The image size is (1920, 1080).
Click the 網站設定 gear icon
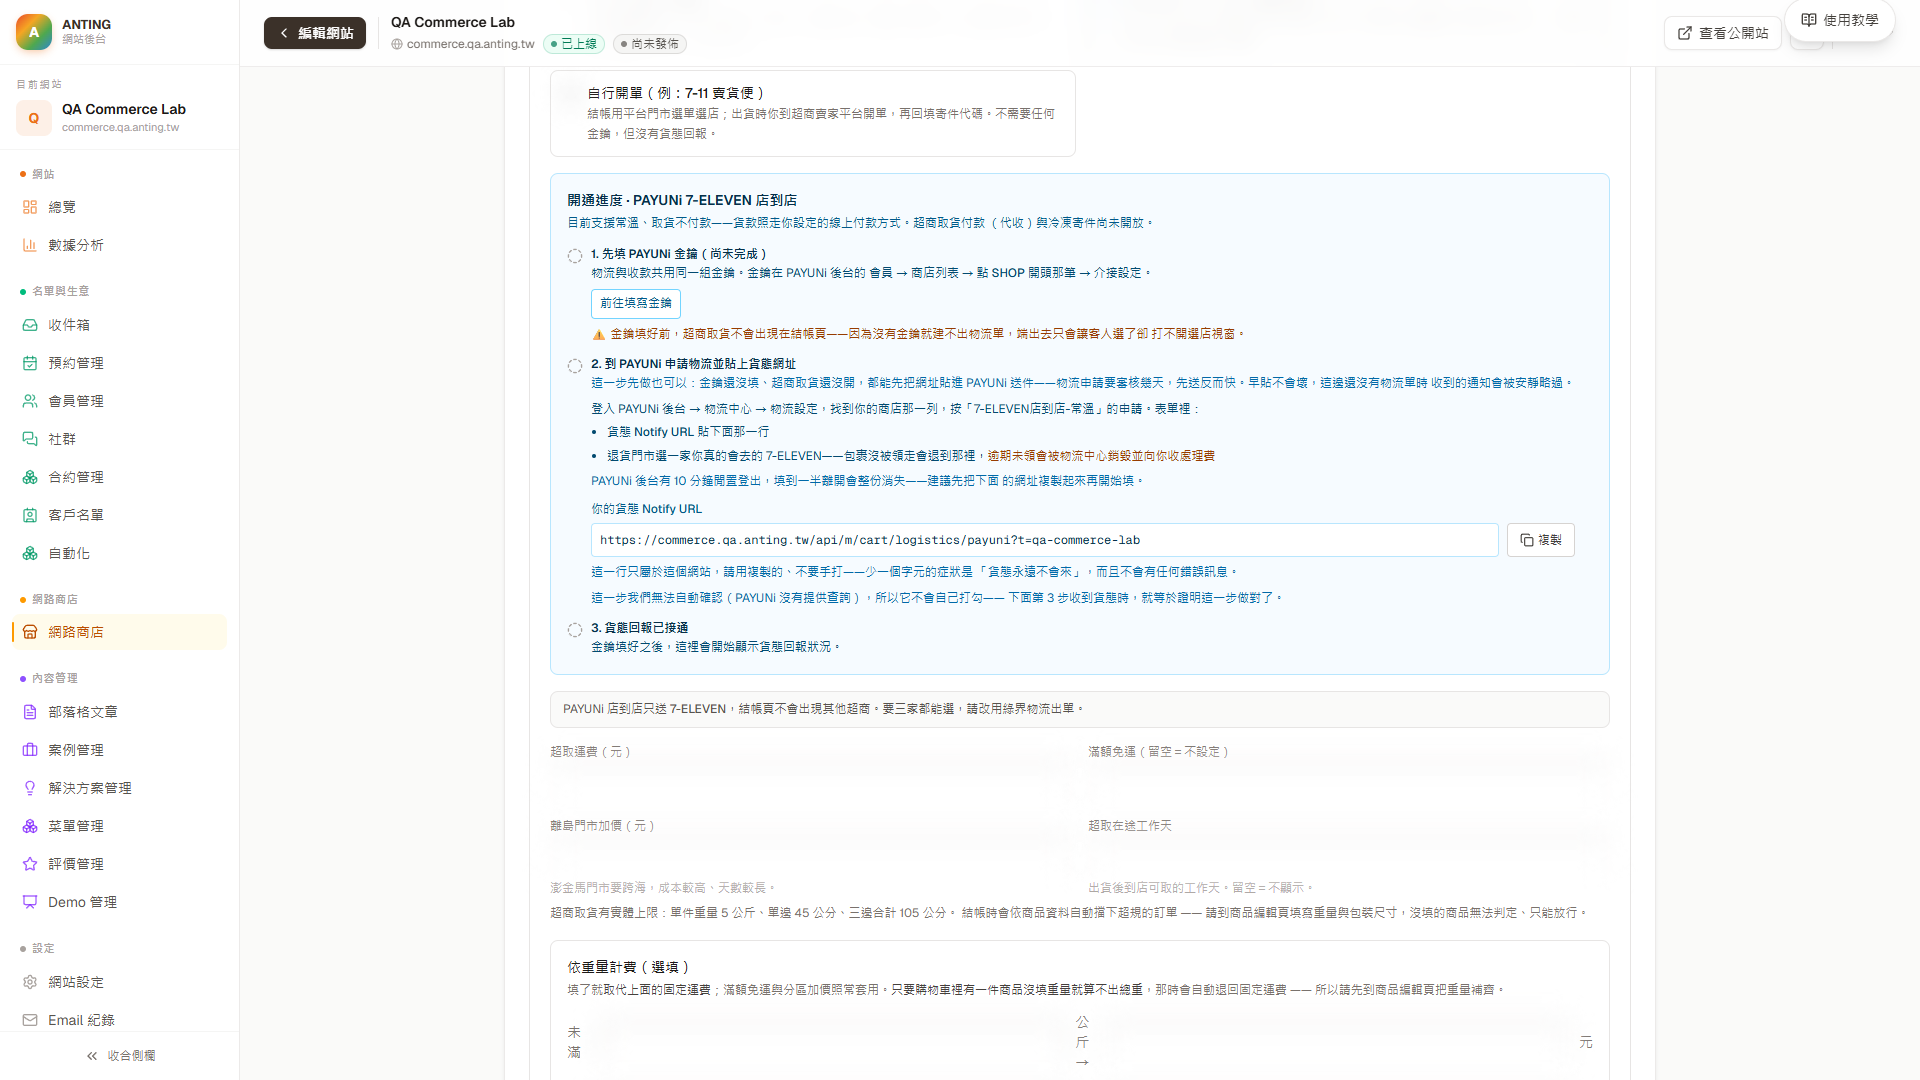pos(30,982)
